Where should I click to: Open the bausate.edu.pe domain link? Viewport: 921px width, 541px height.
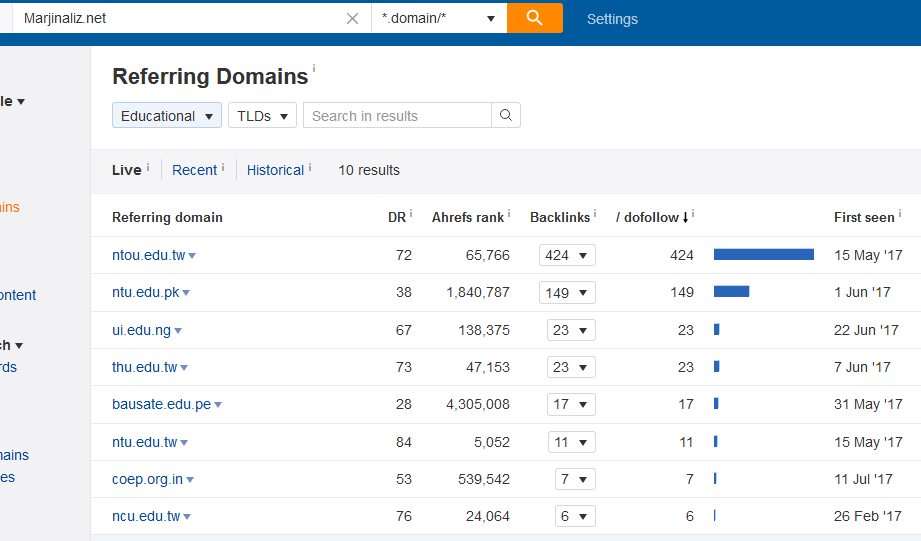(x=162, y=404)
